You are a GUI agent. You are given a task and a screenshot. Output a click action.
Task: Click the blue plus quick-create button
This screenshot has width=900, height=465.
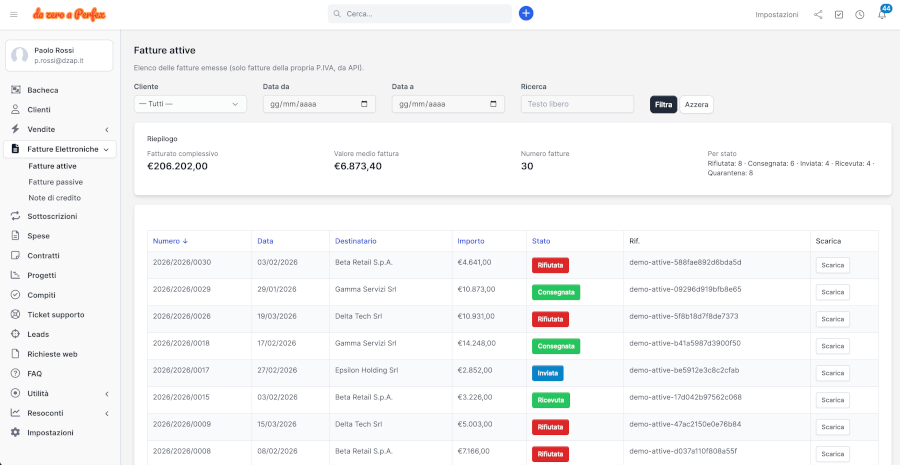click(526, 14)
